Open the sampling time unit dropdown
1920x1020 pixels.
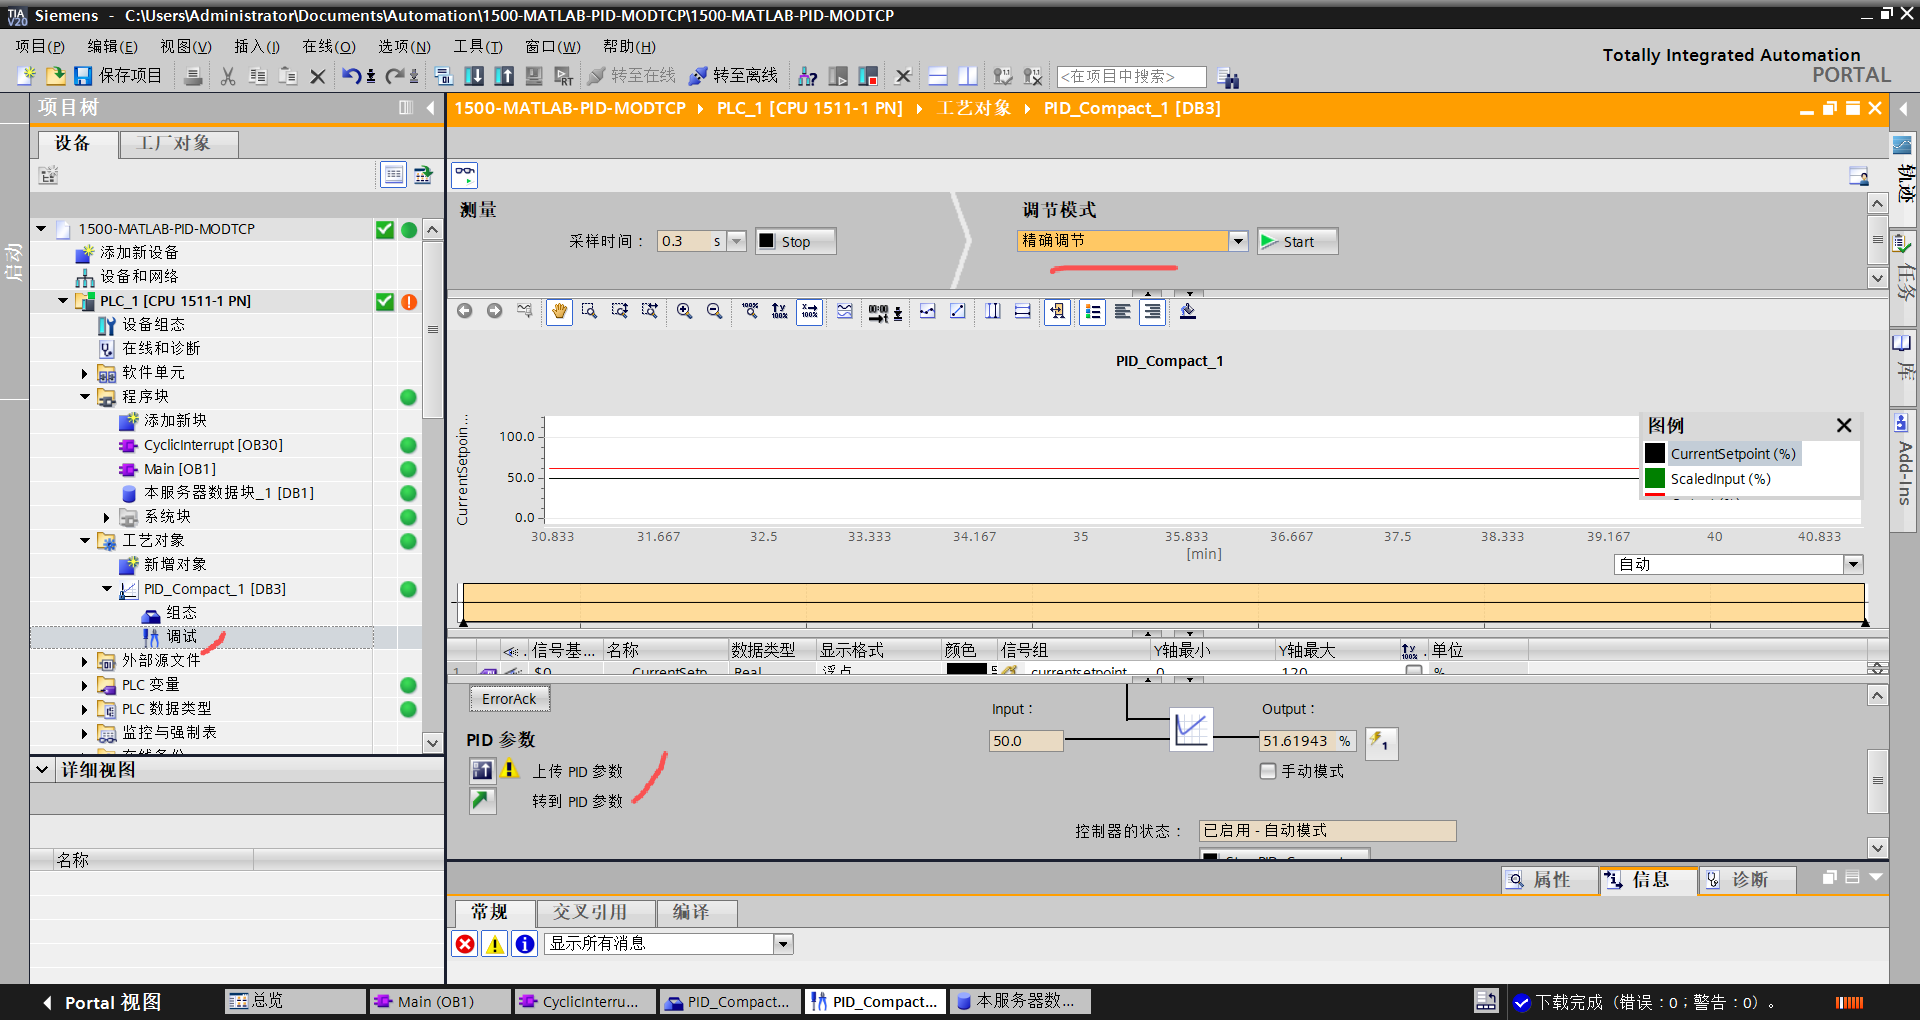[x=737, y=241]
